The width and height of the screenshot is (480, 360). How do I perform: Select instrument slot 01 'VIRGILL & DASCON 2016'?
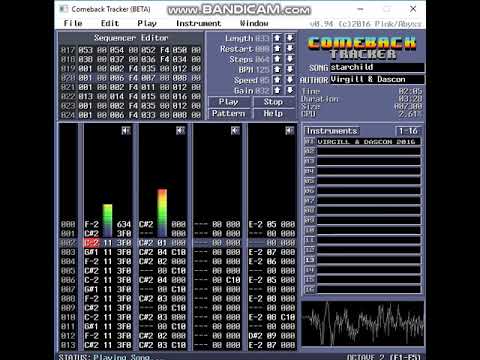point(368,142)
